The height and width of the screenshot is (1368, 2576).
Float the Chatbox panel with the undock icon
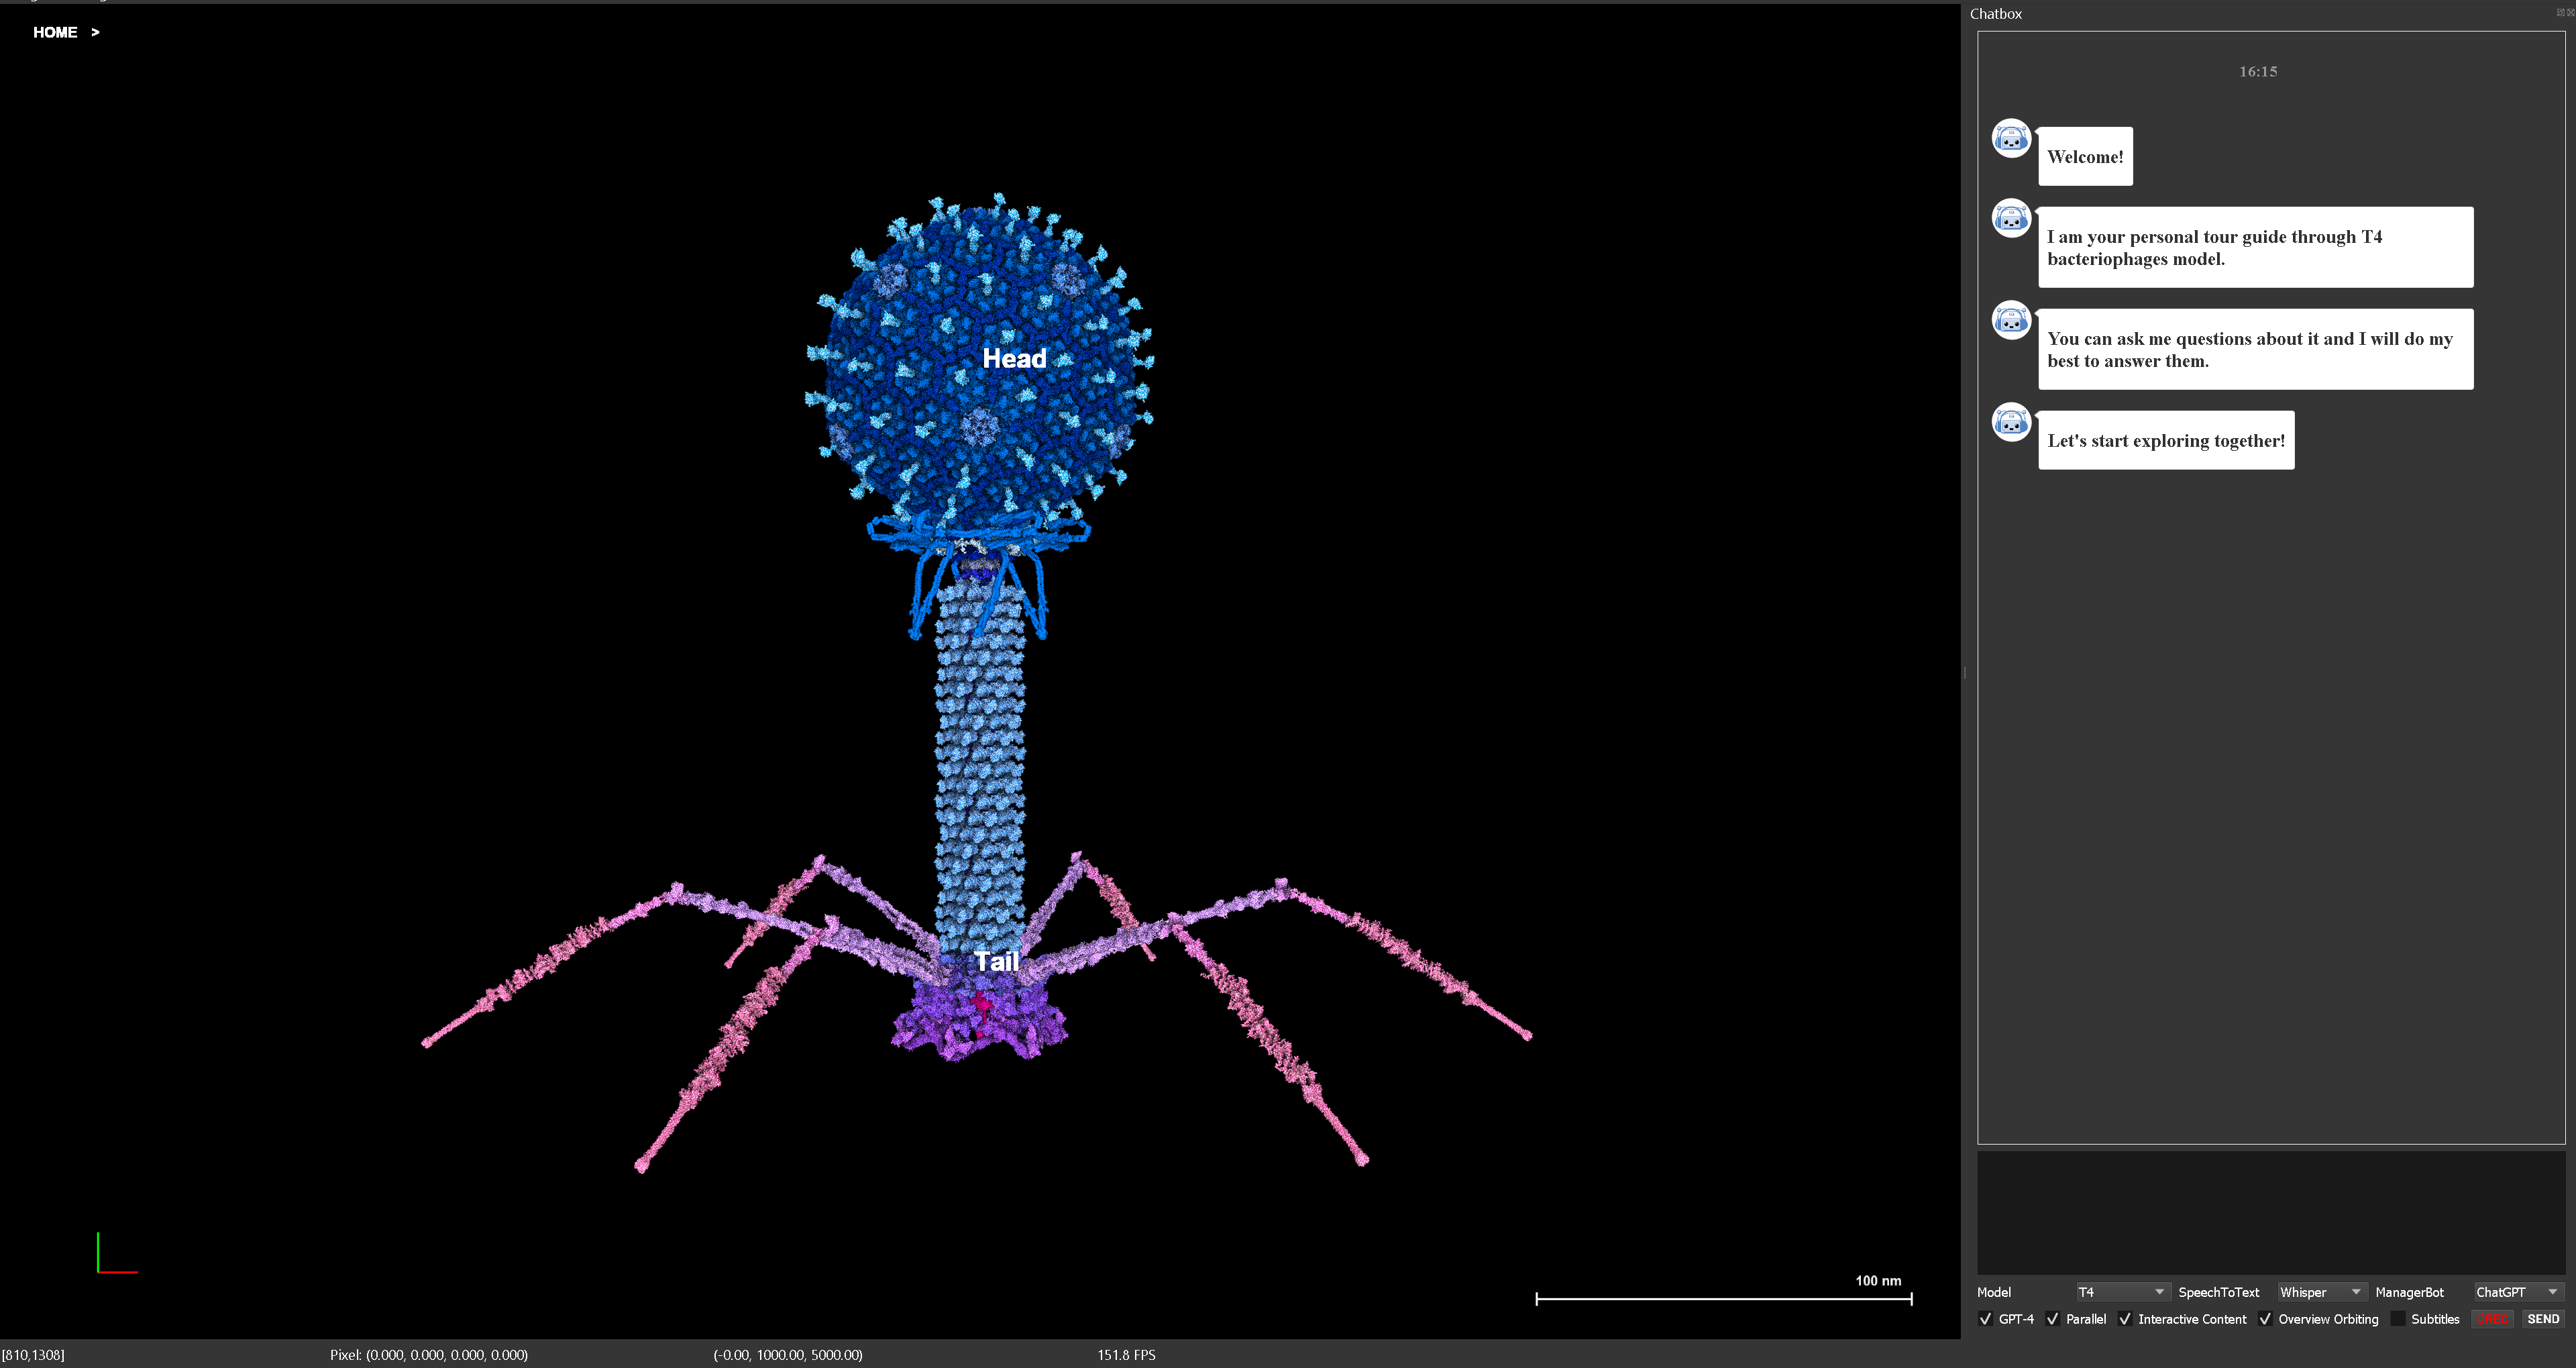[x=2560, y=13]
